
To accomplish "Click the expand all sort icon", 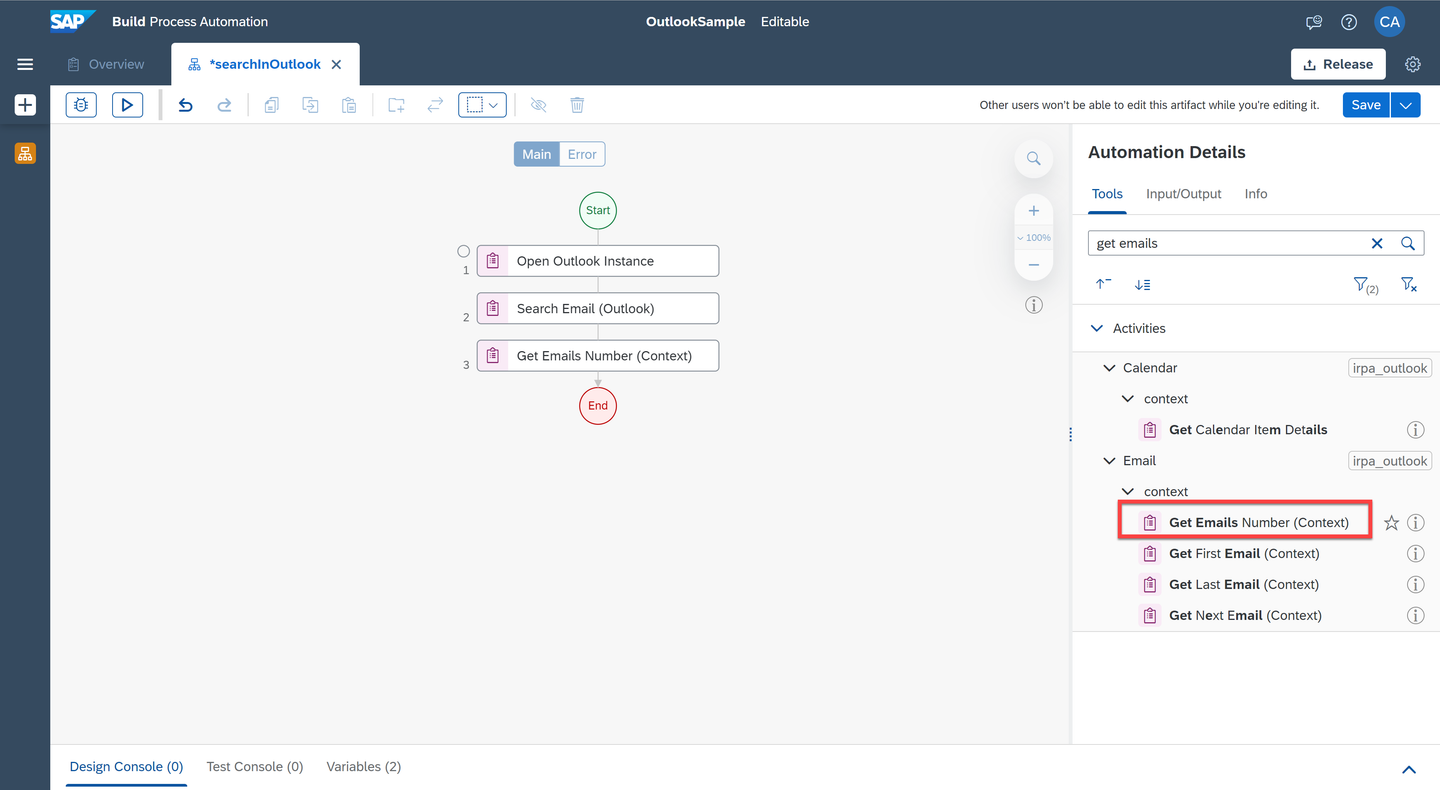I will point(1142,284).
